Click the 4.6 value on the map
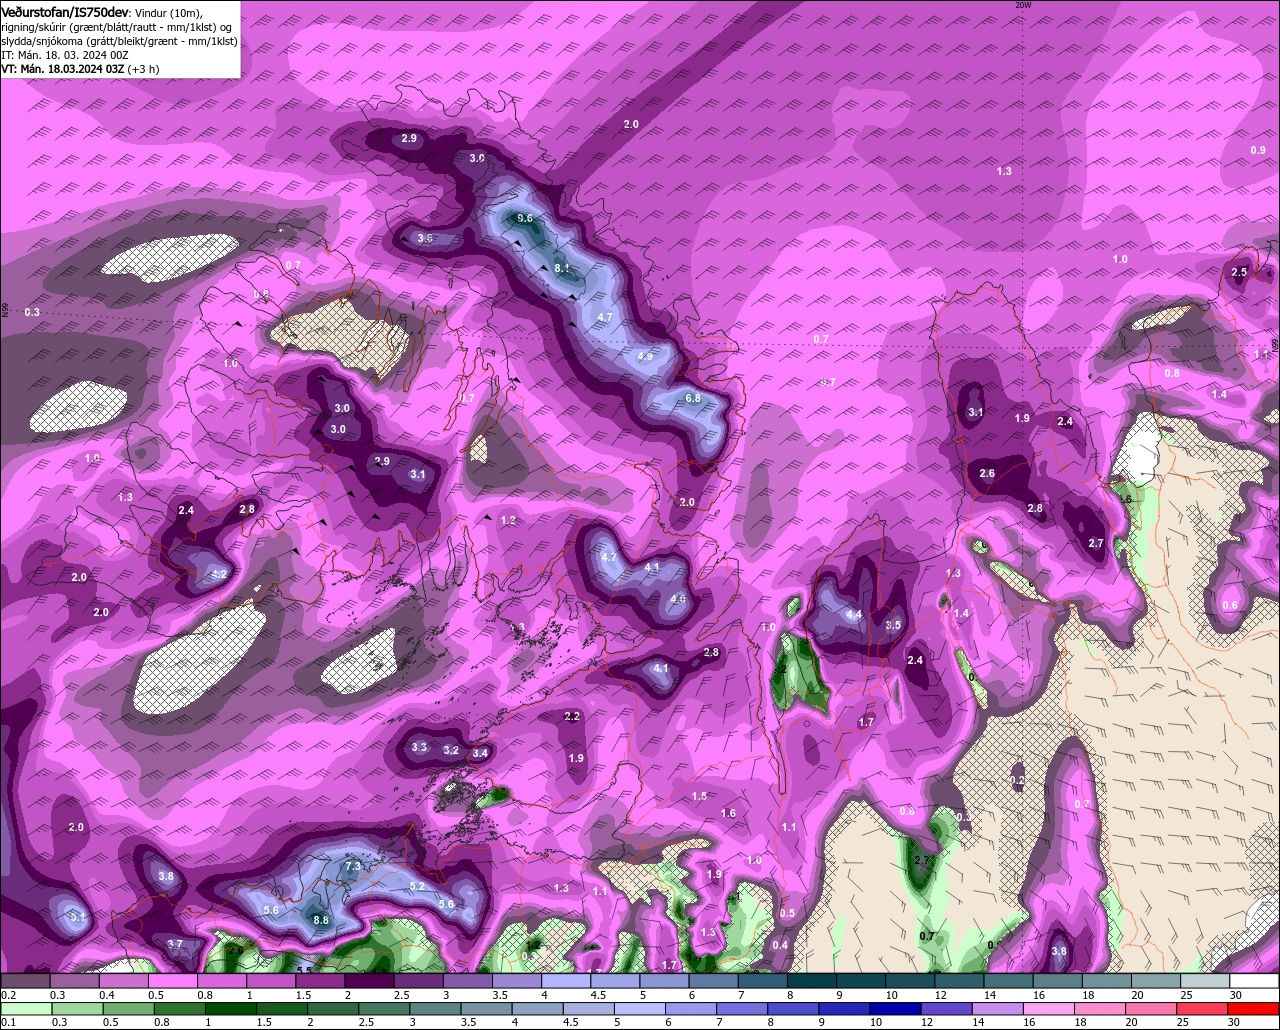Image resolution: width=1280 pixels, height=1030 pixels. pos(678,599)
